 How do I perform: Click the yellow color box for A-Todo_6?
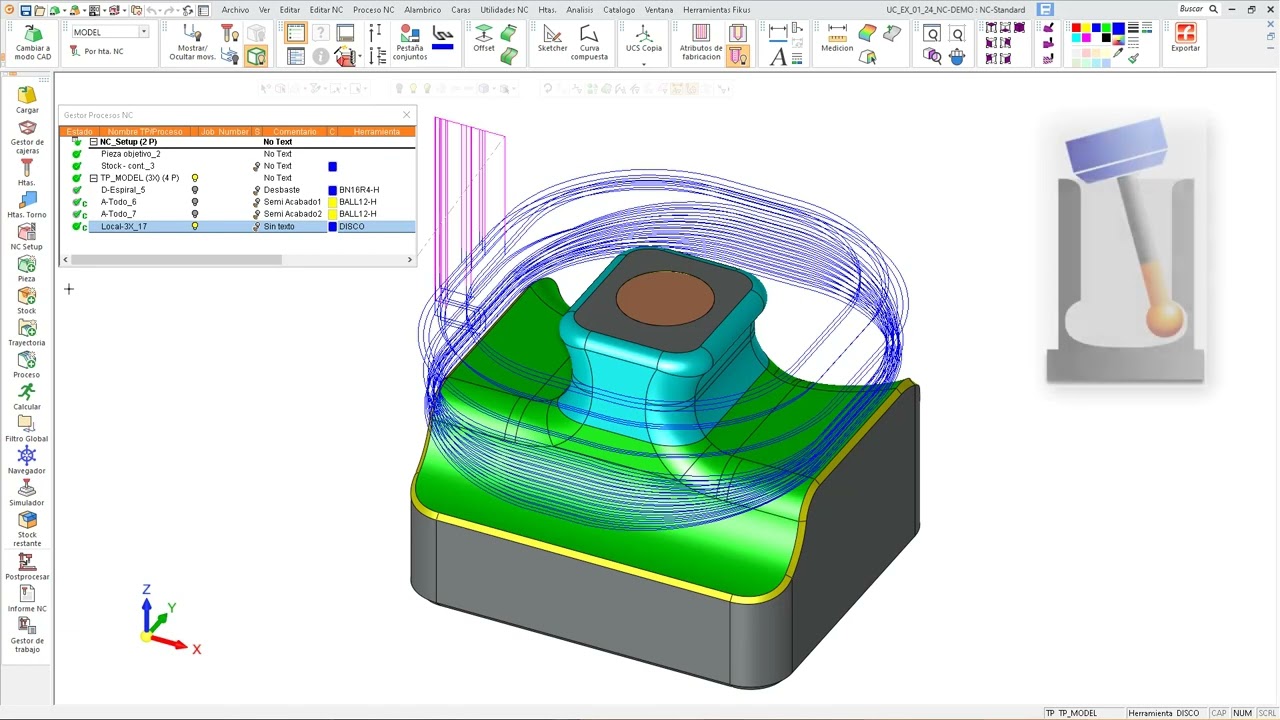333,202
